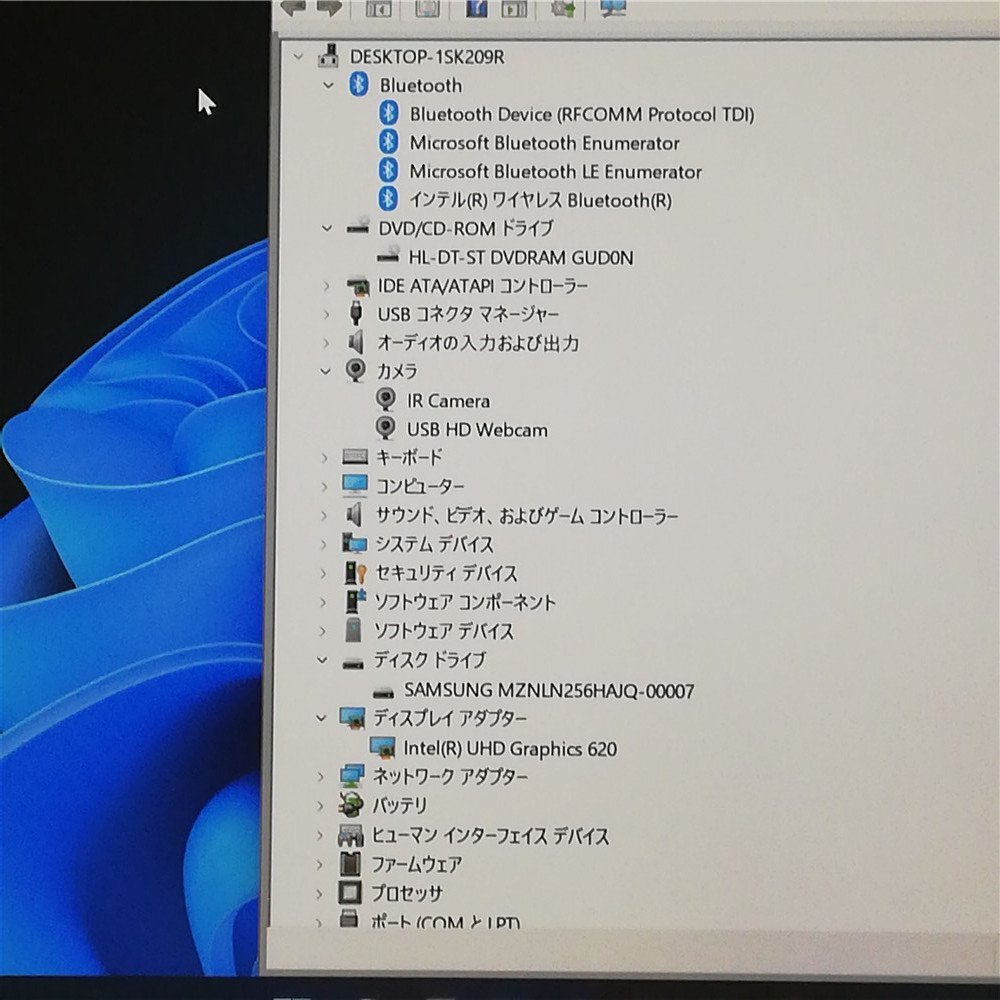This screenshot has width=1000, height=1000.
Task: Select "DESKTOP-1SK209R" root label
Action: coord(427,57)
